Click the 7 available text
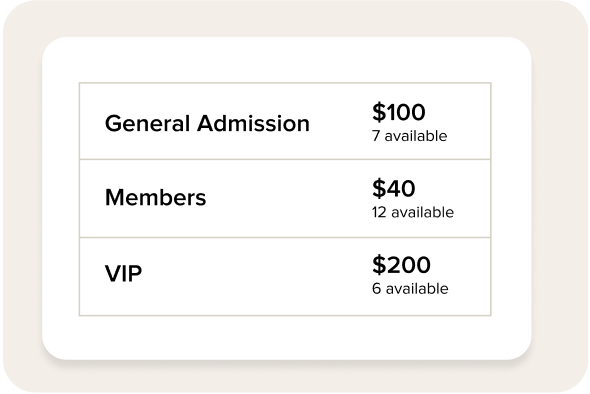Screen dimensions: 590x394 point(410,136)
